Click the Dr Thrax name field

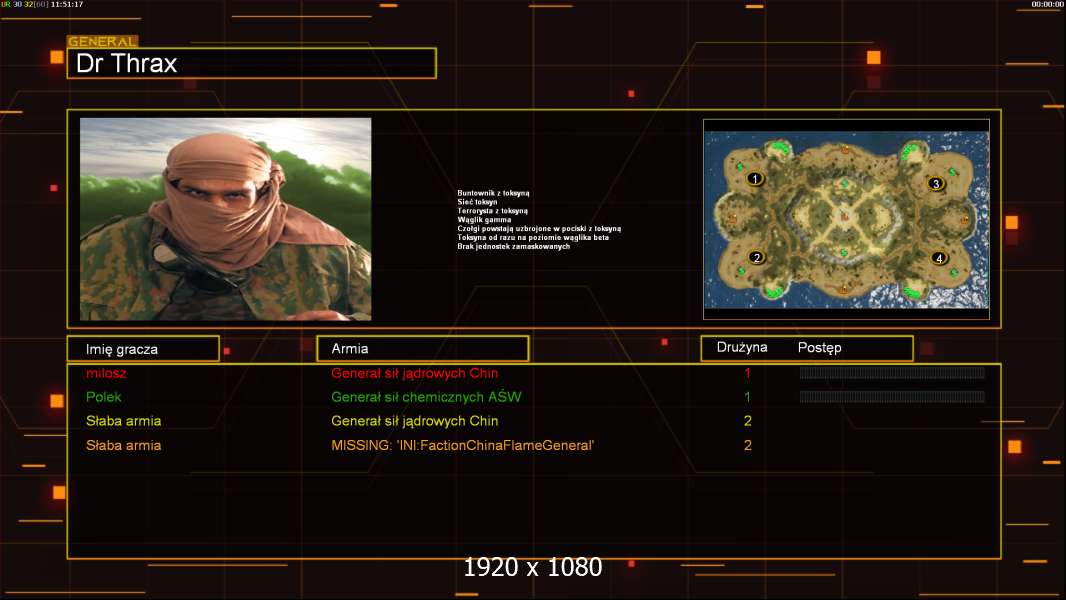coord(252,63)
